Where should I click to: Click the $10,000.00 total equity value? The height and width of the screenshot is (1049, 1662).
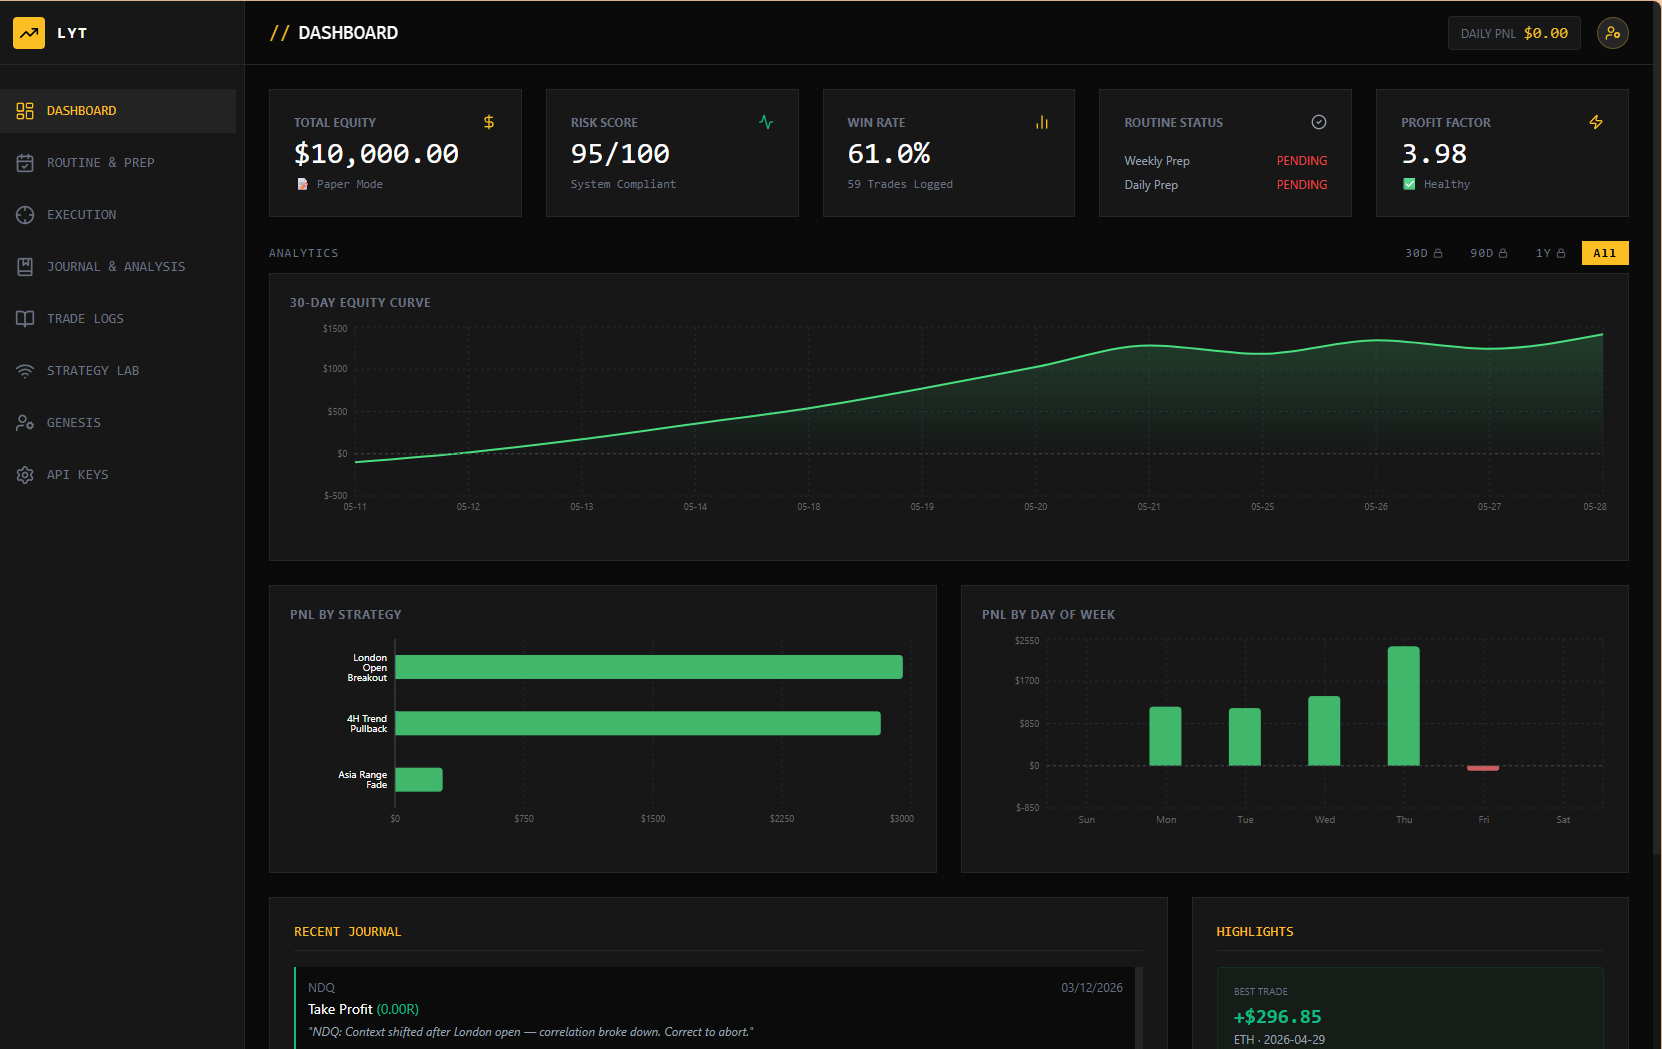click(376, 154)
